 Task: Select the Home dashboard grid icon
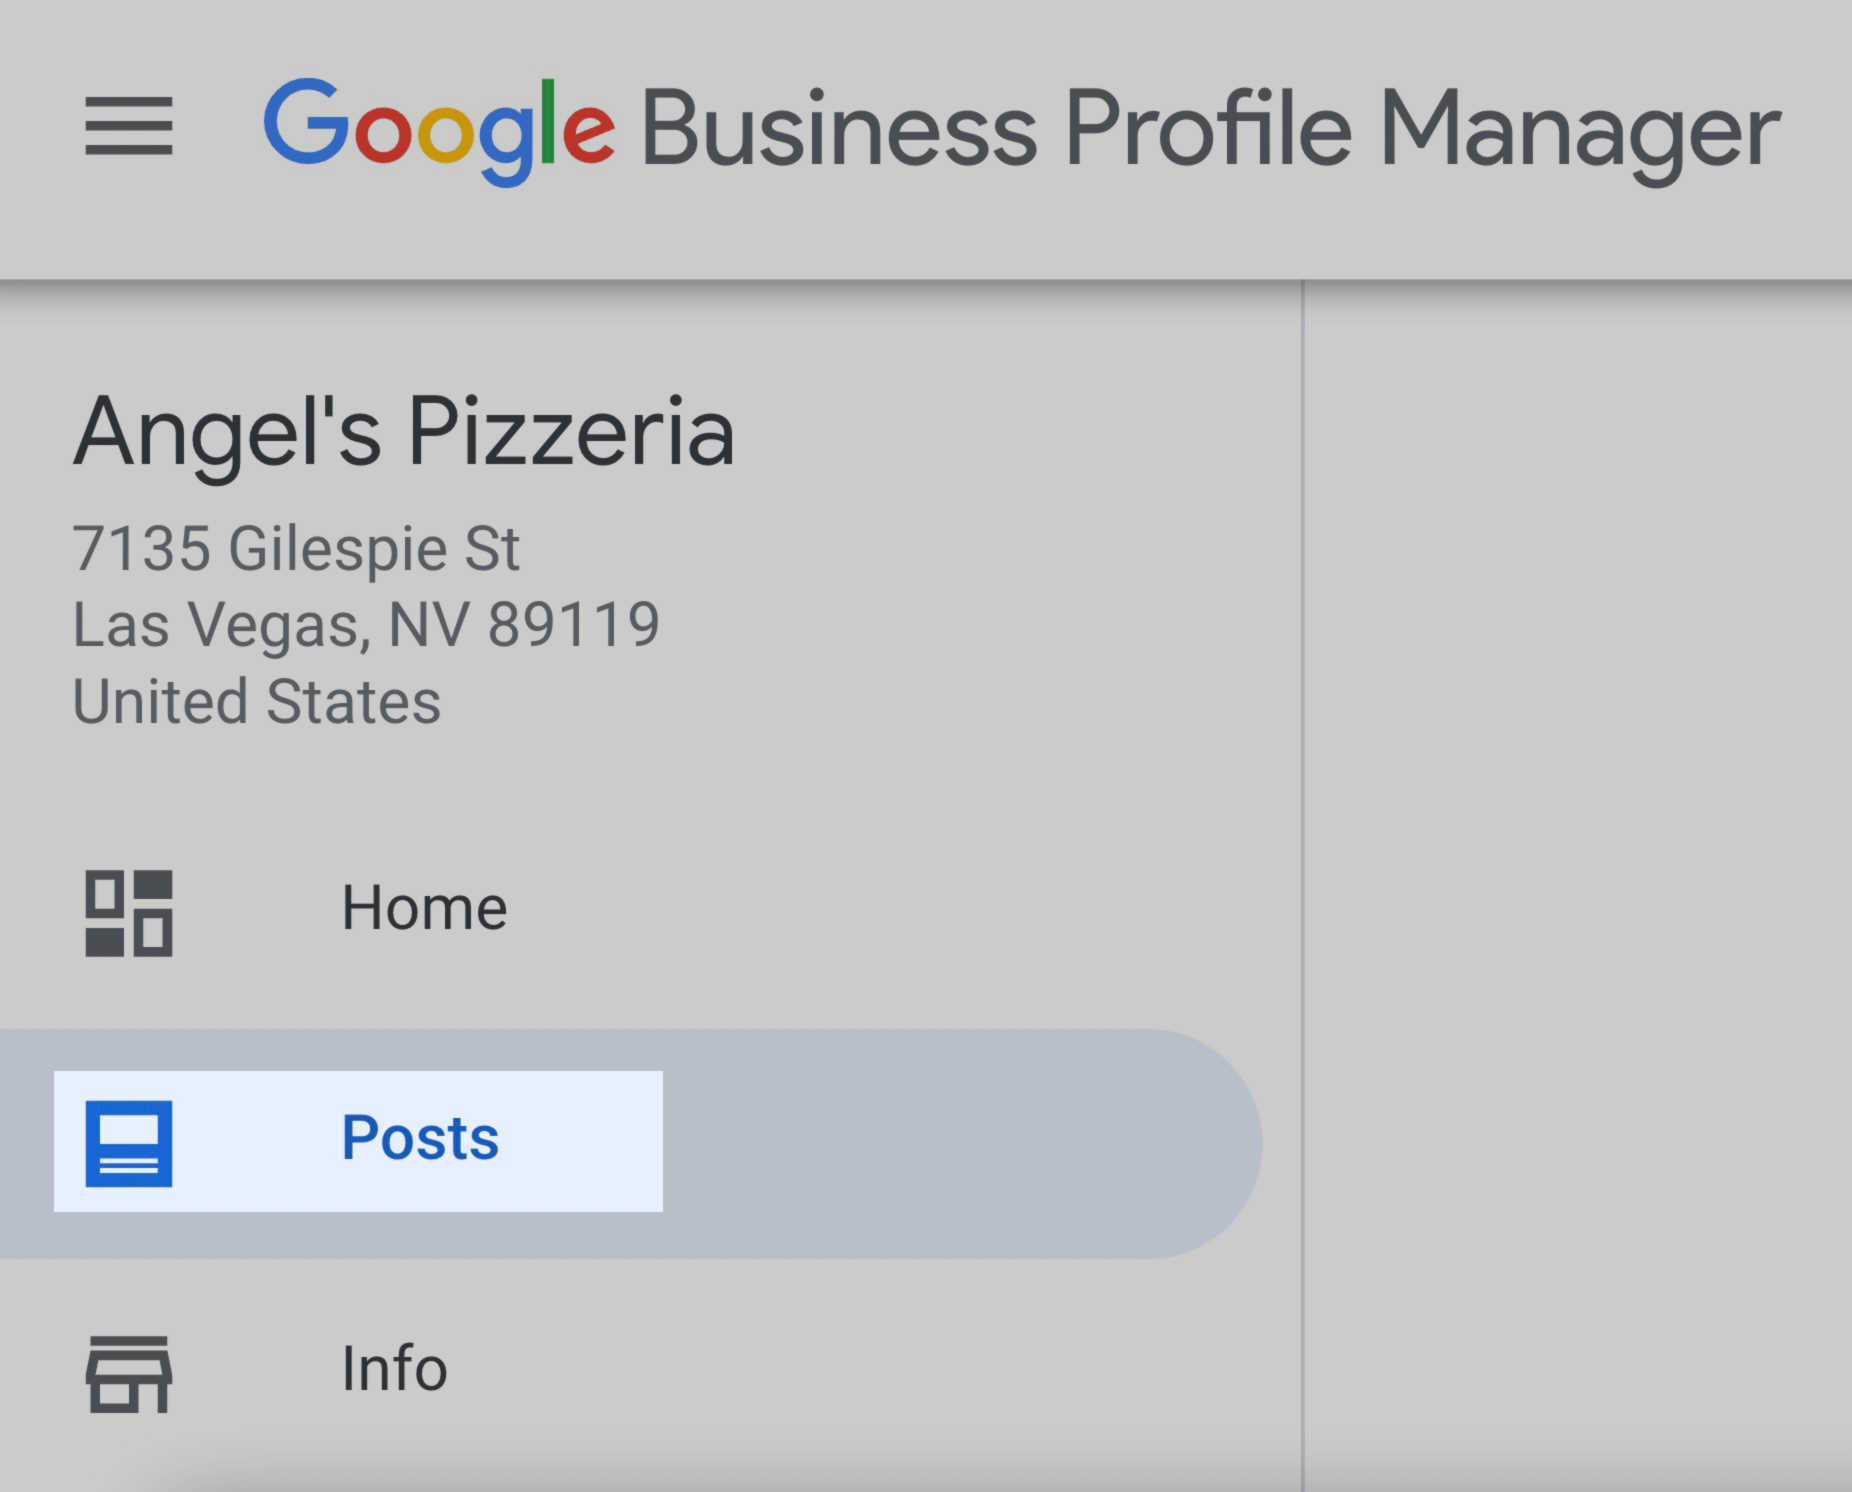[x=128, y=913]
